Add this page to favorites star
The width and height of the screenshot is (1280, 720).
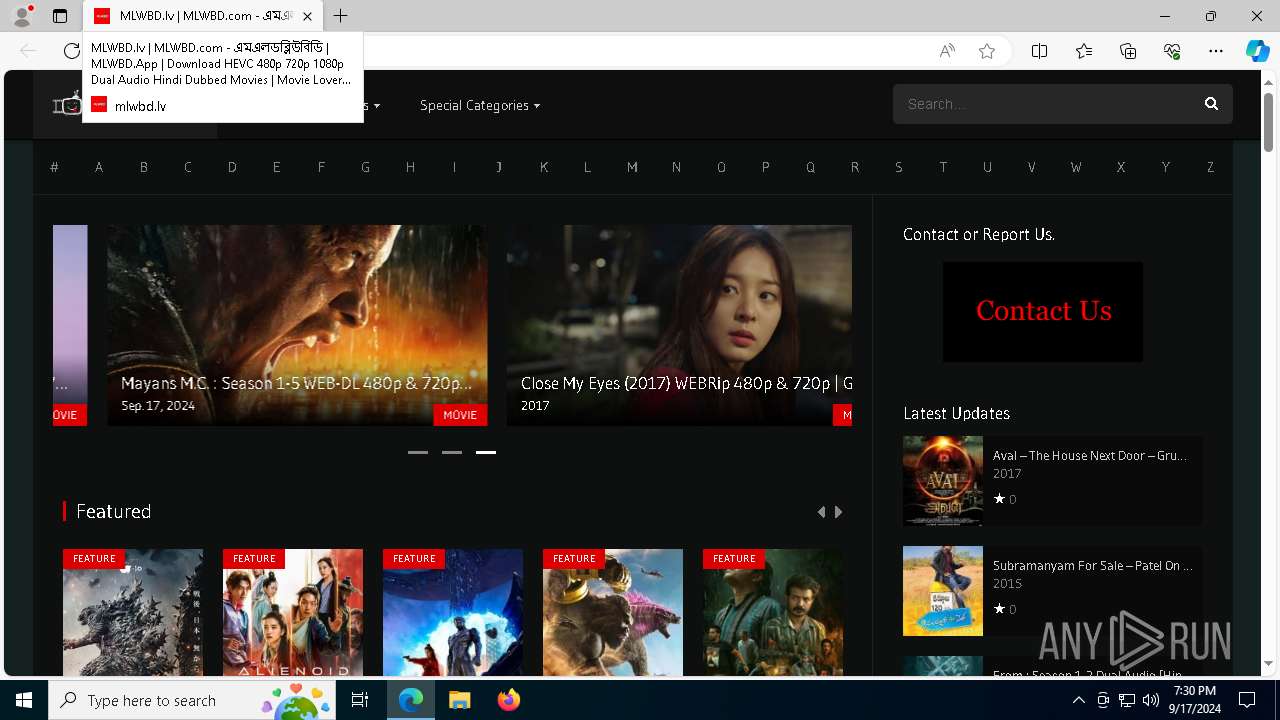tap(987, 51)
